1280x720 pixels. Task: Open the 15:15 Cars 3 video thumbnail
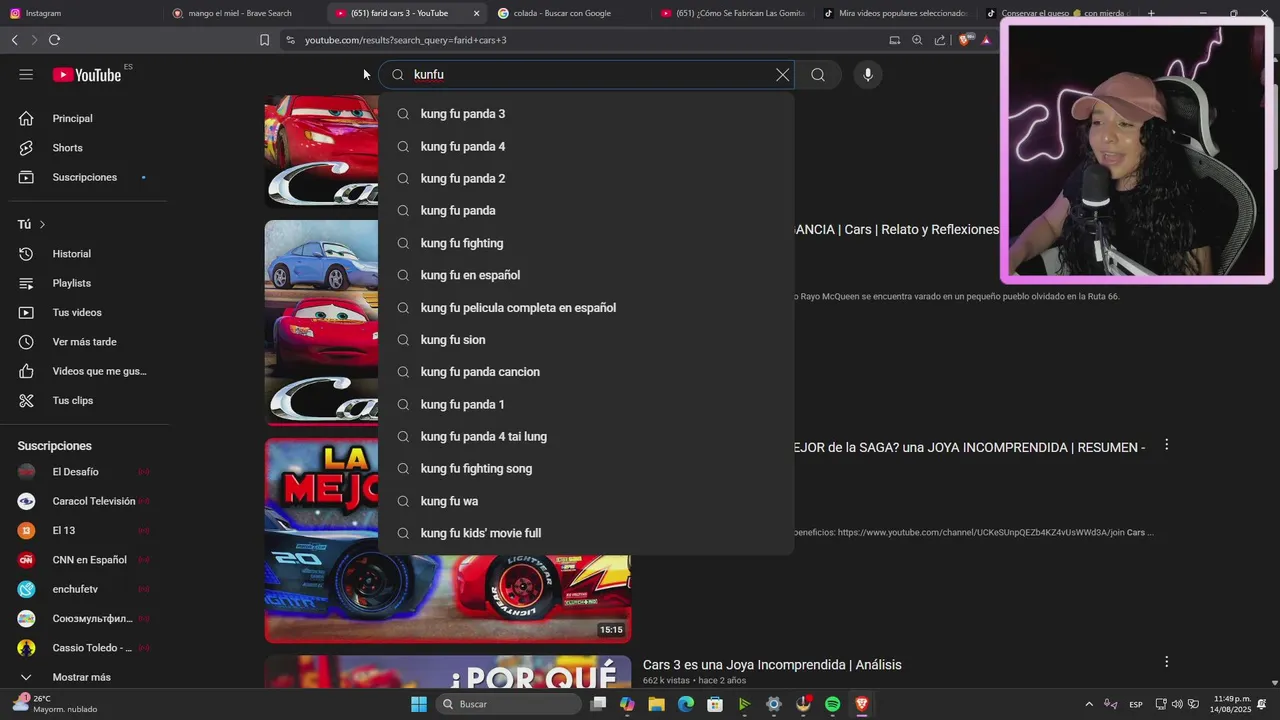click(447, 540)
